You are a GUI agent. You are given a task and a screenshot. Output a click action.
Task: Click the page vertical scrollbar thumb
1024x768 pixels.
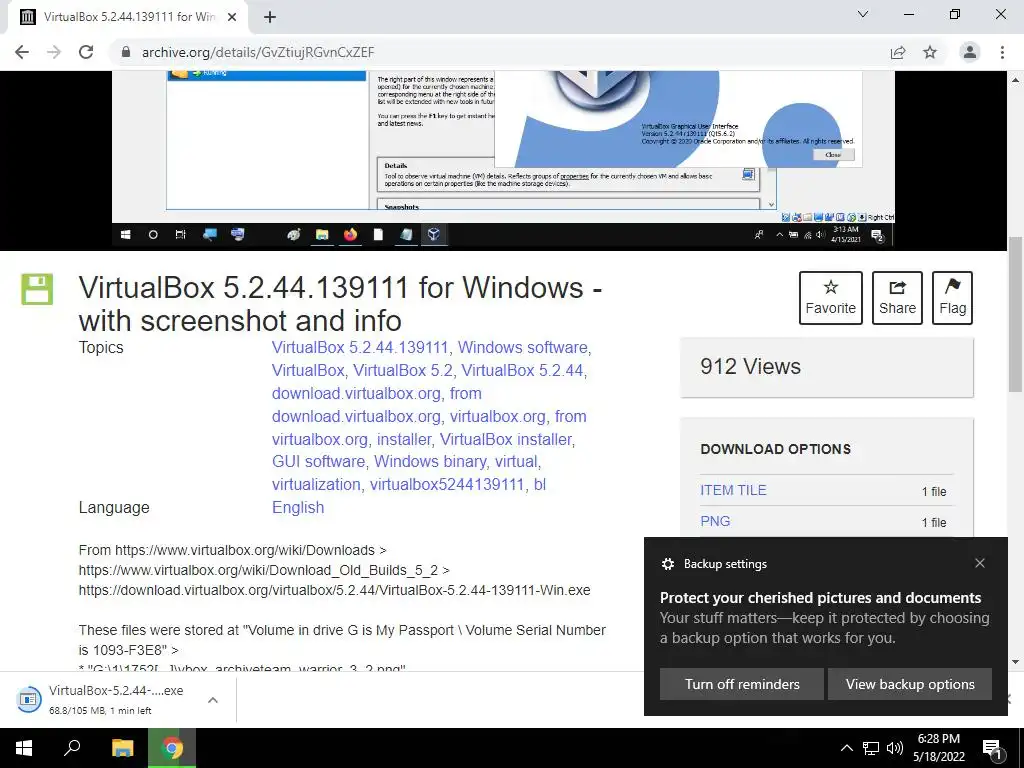pos(1015,315)
